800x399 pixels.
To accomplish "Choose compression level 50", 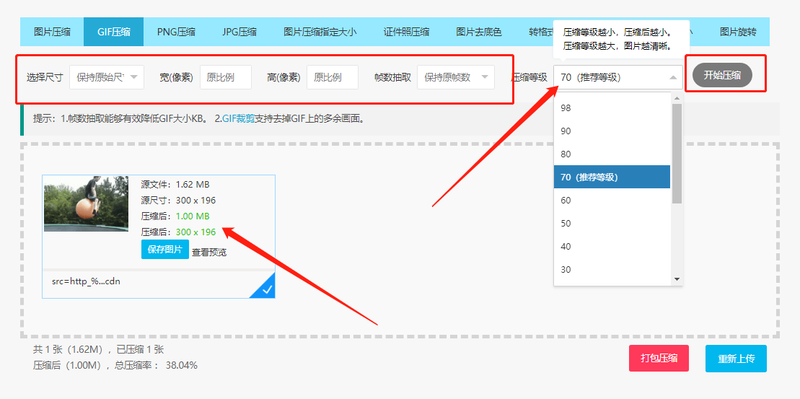I will tap(612, 223).
